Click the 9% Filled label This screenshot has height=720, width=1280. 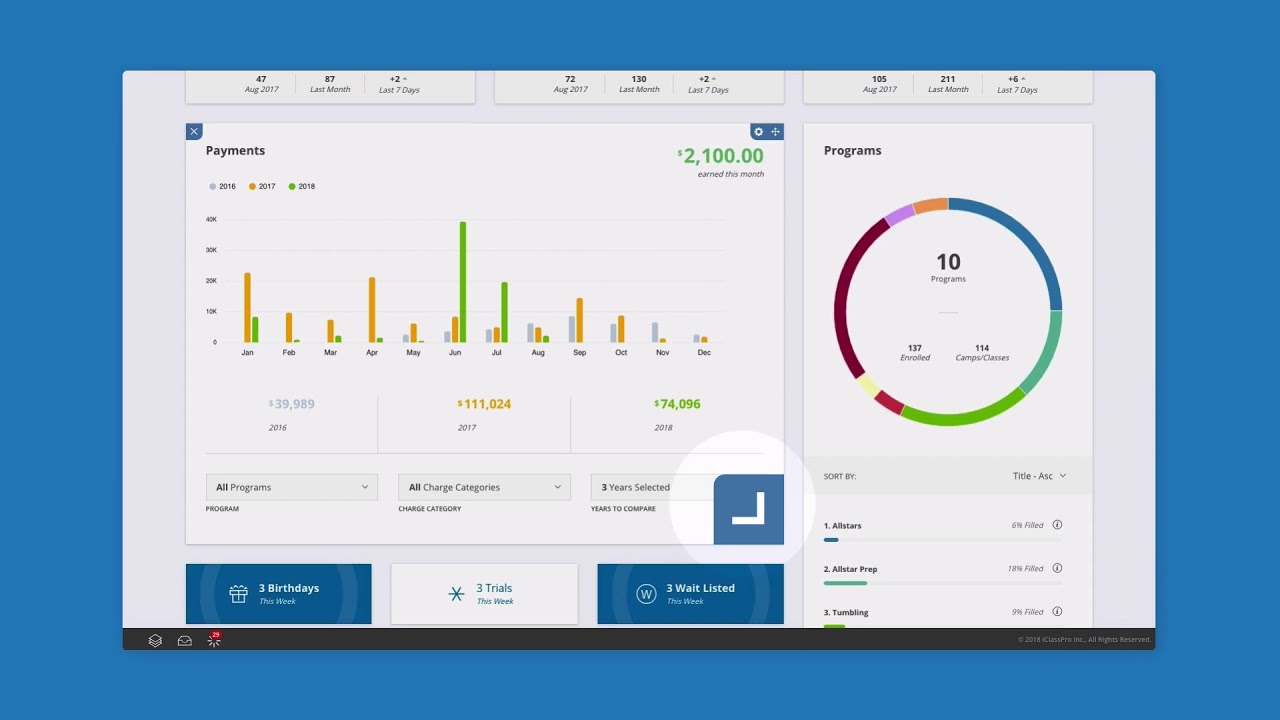[x=1027, y=611]
